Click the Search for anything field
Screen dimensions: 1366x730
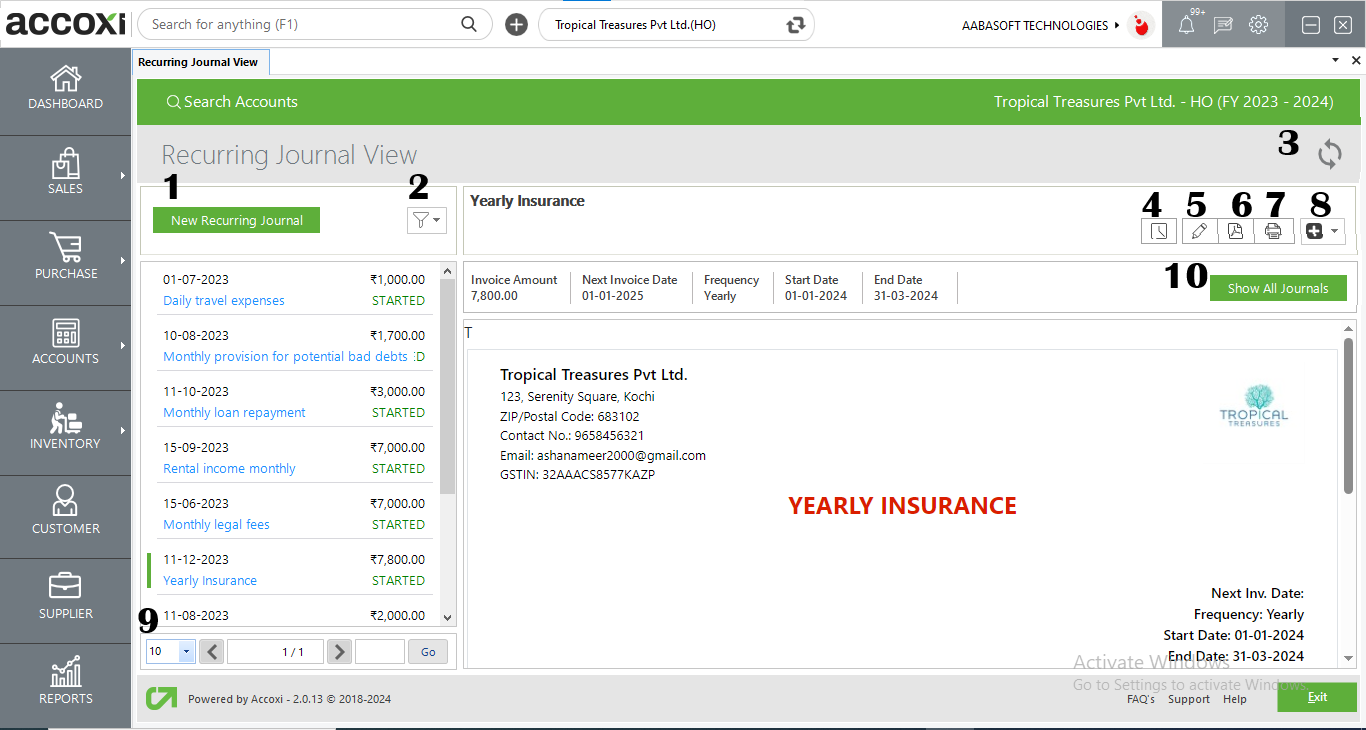coord(300,25)
